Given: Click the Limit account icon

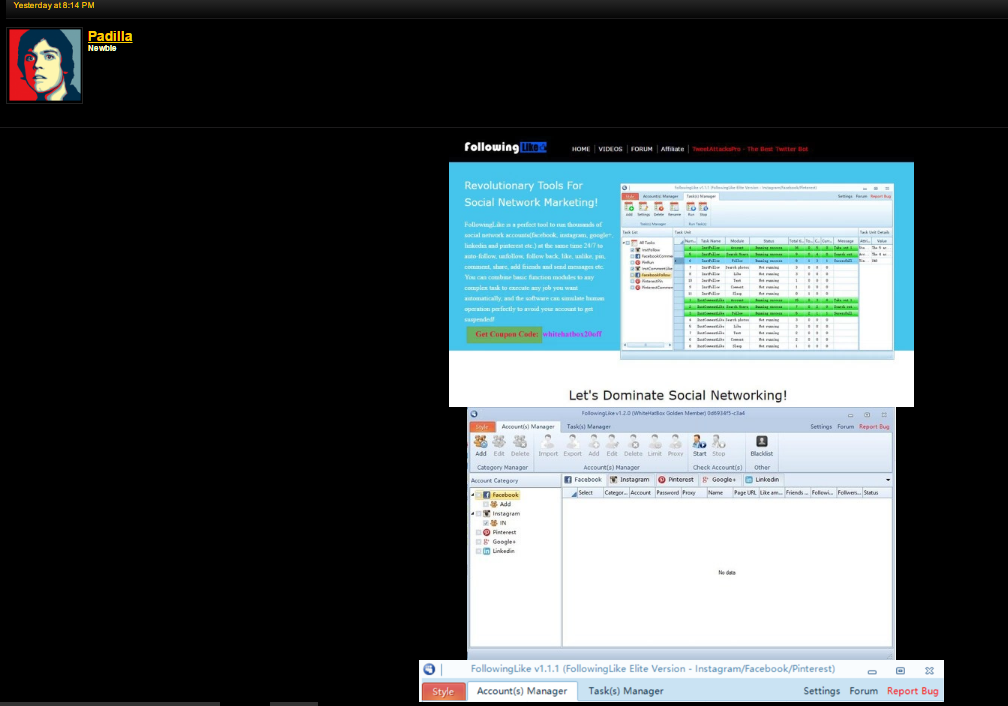Looking at the screenshot, I should pos(654,442).
